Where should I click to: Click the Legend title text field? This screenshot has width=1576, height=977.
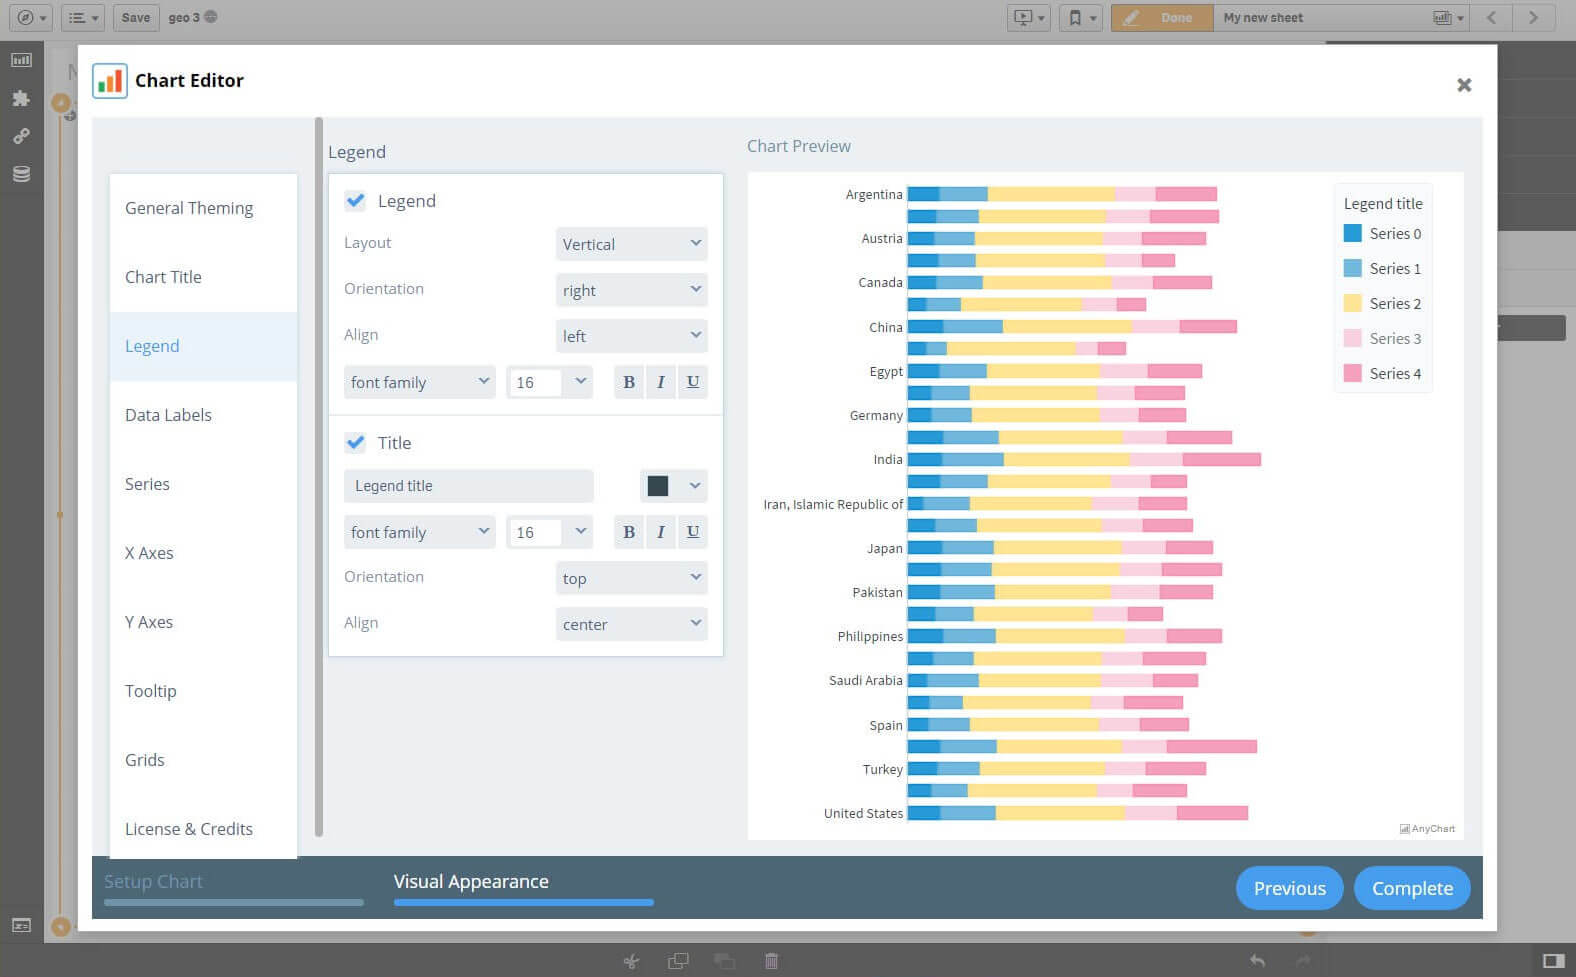(x=468, y=486)
